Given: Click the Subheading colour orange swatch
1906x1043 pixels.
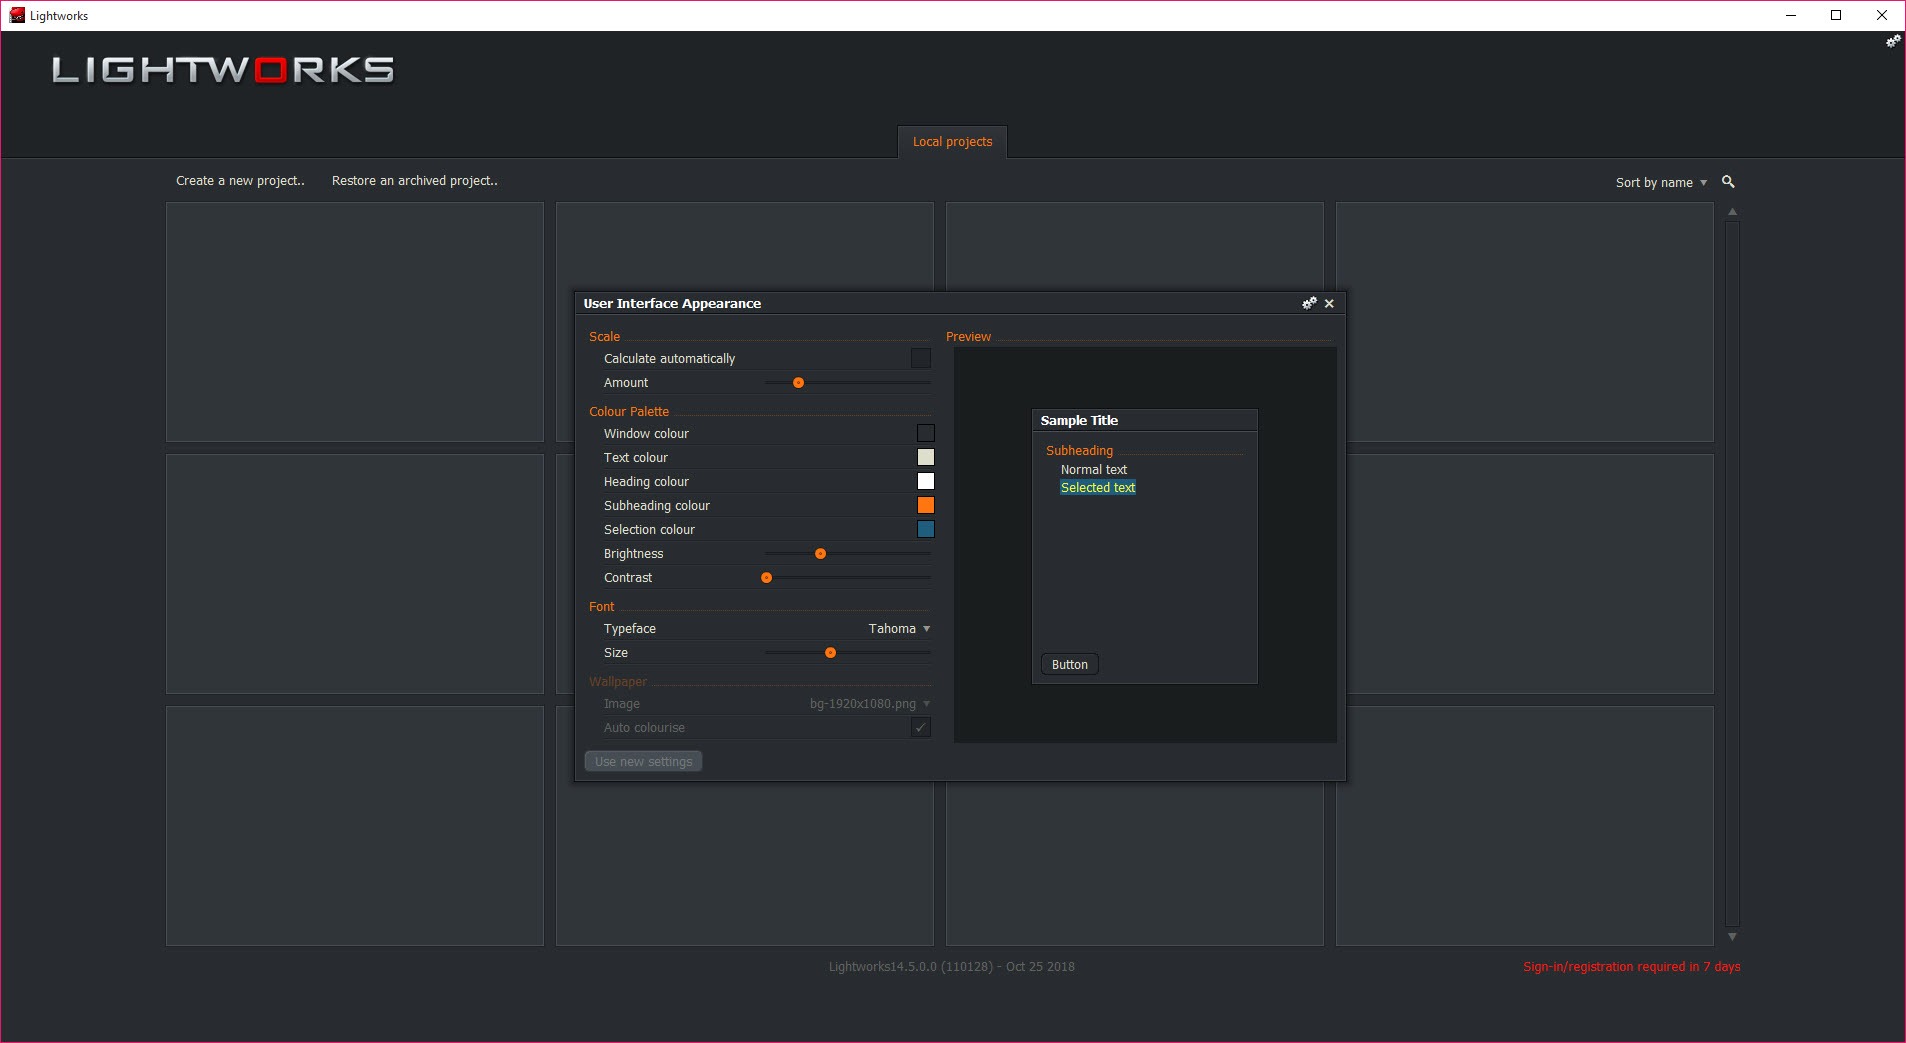Looking at the screenshot, I should (925, 506).
